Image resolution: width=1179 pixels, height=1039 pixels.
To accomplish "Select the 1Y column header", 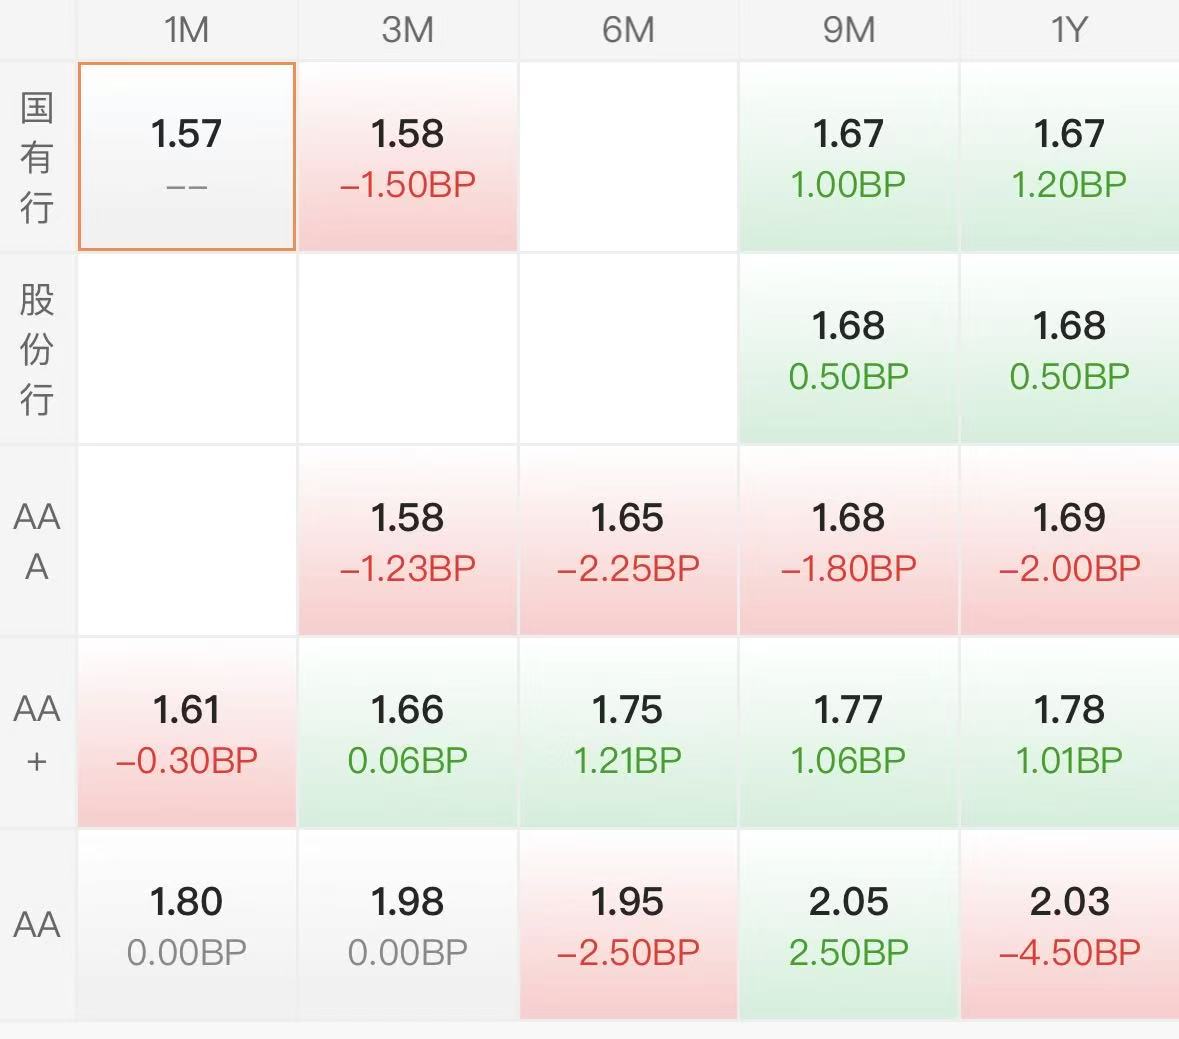I will click(1069, 30).
